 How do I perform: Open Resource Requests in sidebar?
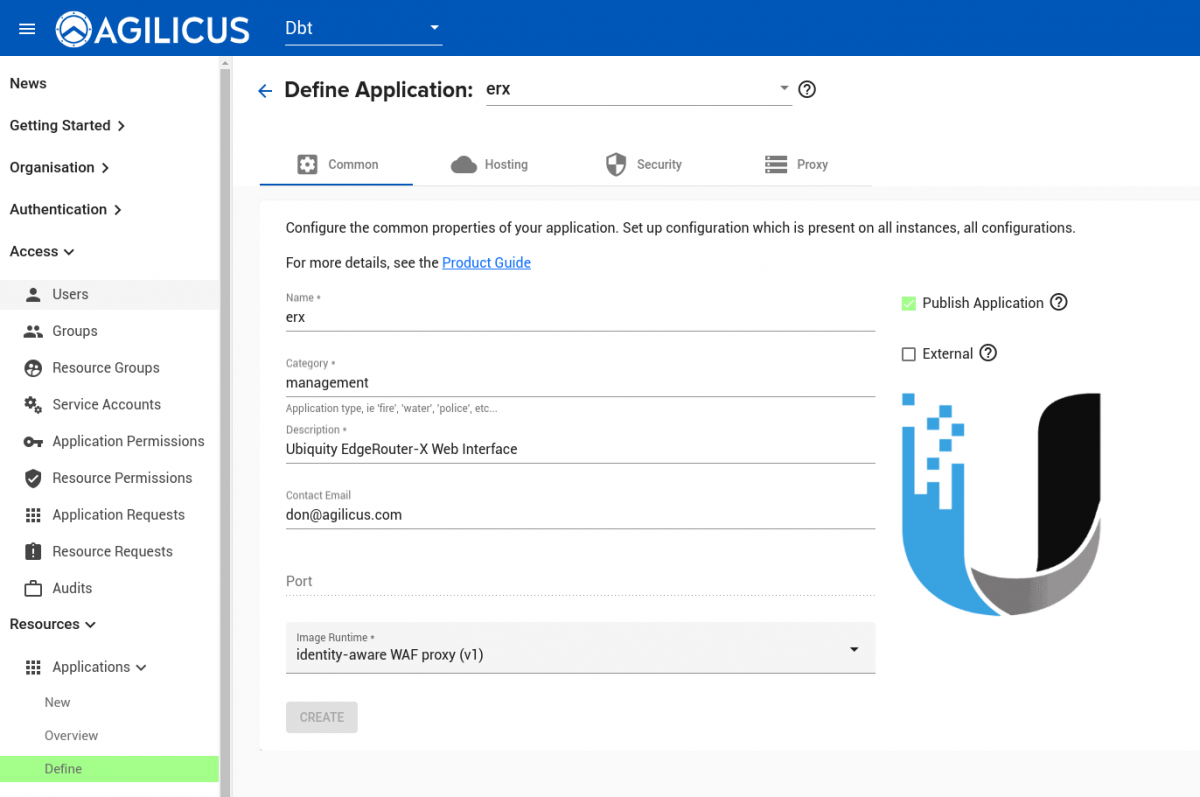[113, 551]
